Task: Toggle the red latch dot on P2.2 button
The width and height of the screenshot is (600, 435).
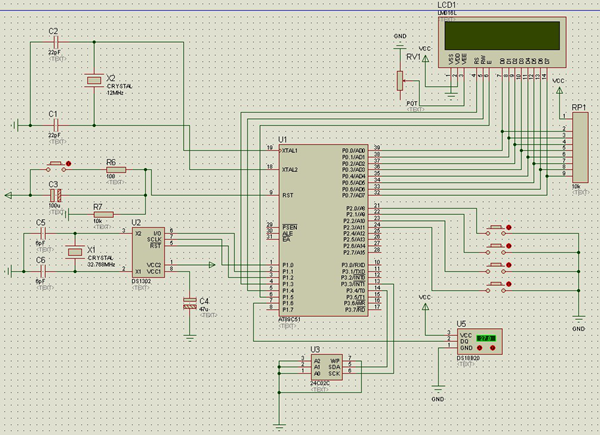Action: tap(509, 265)
